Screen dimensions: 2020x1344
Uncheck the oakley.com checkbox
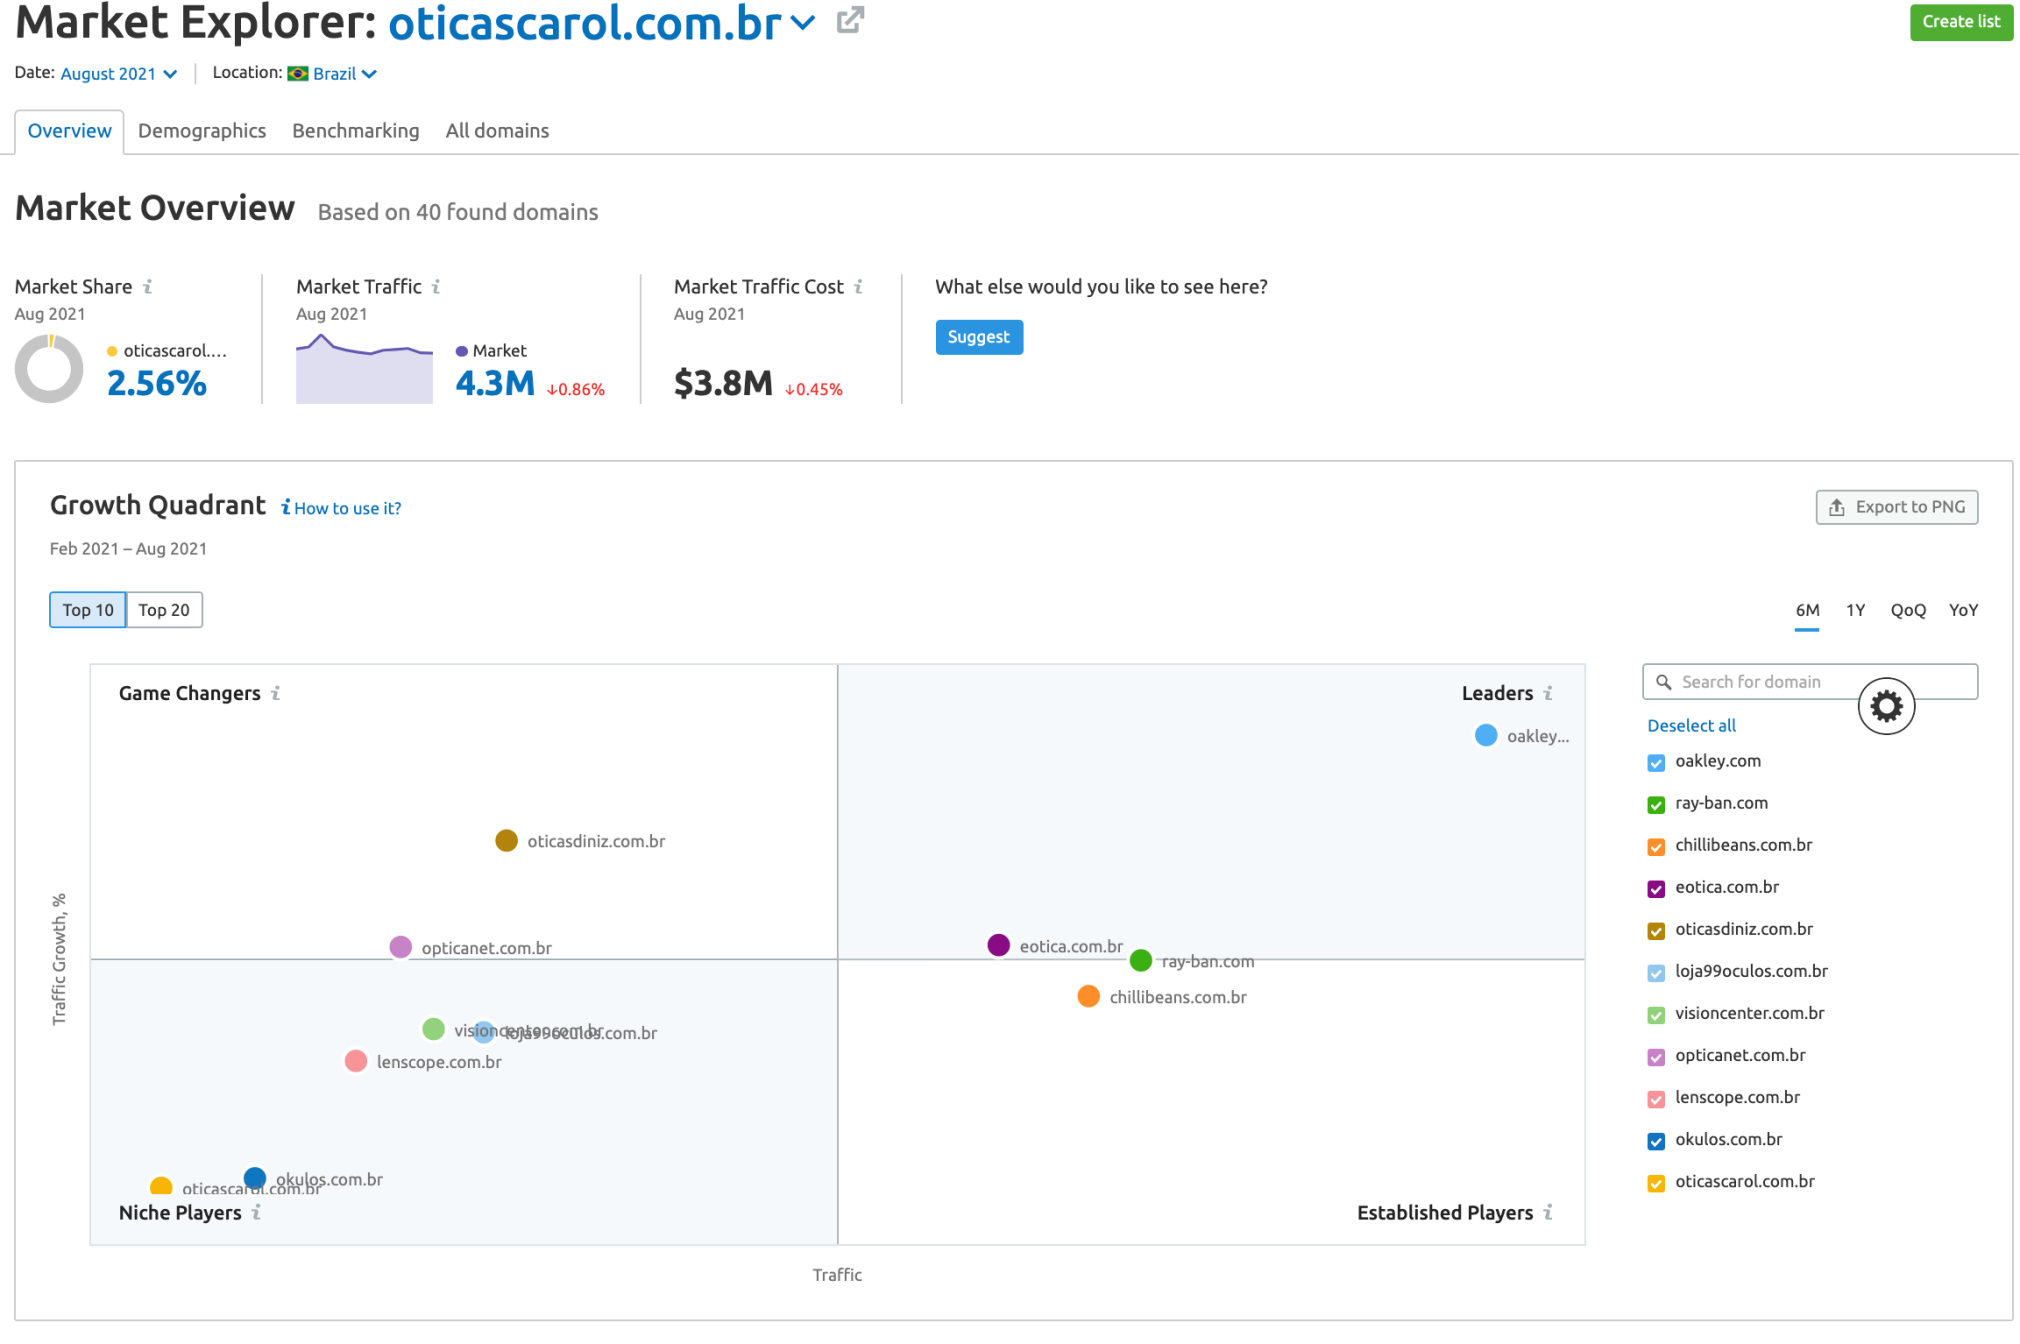click(1656, 763)
